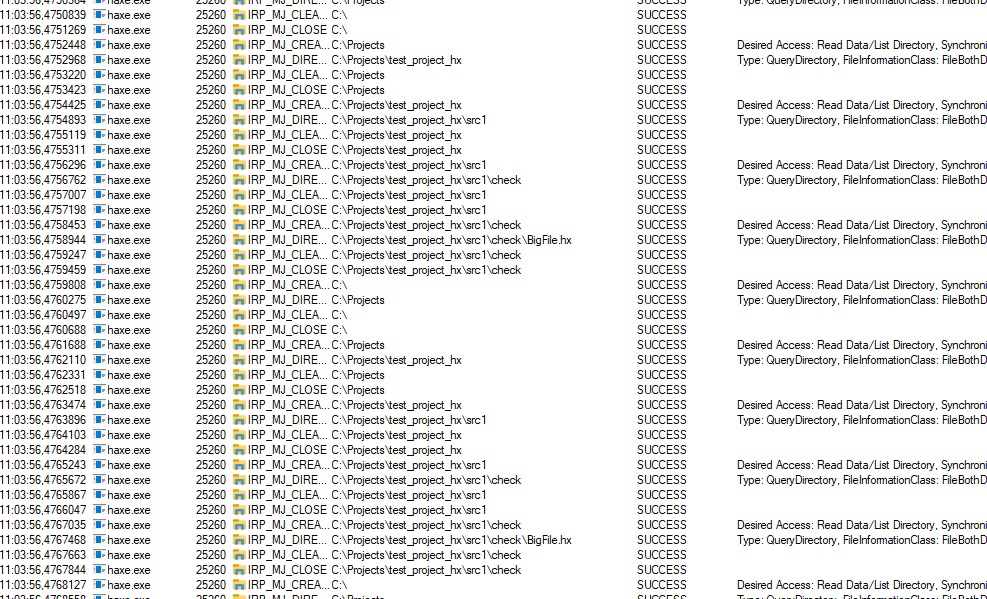This screenshot has width=987, height=599.
Task: Select timestamp 11:03:56,4762331
Action: 43,375
